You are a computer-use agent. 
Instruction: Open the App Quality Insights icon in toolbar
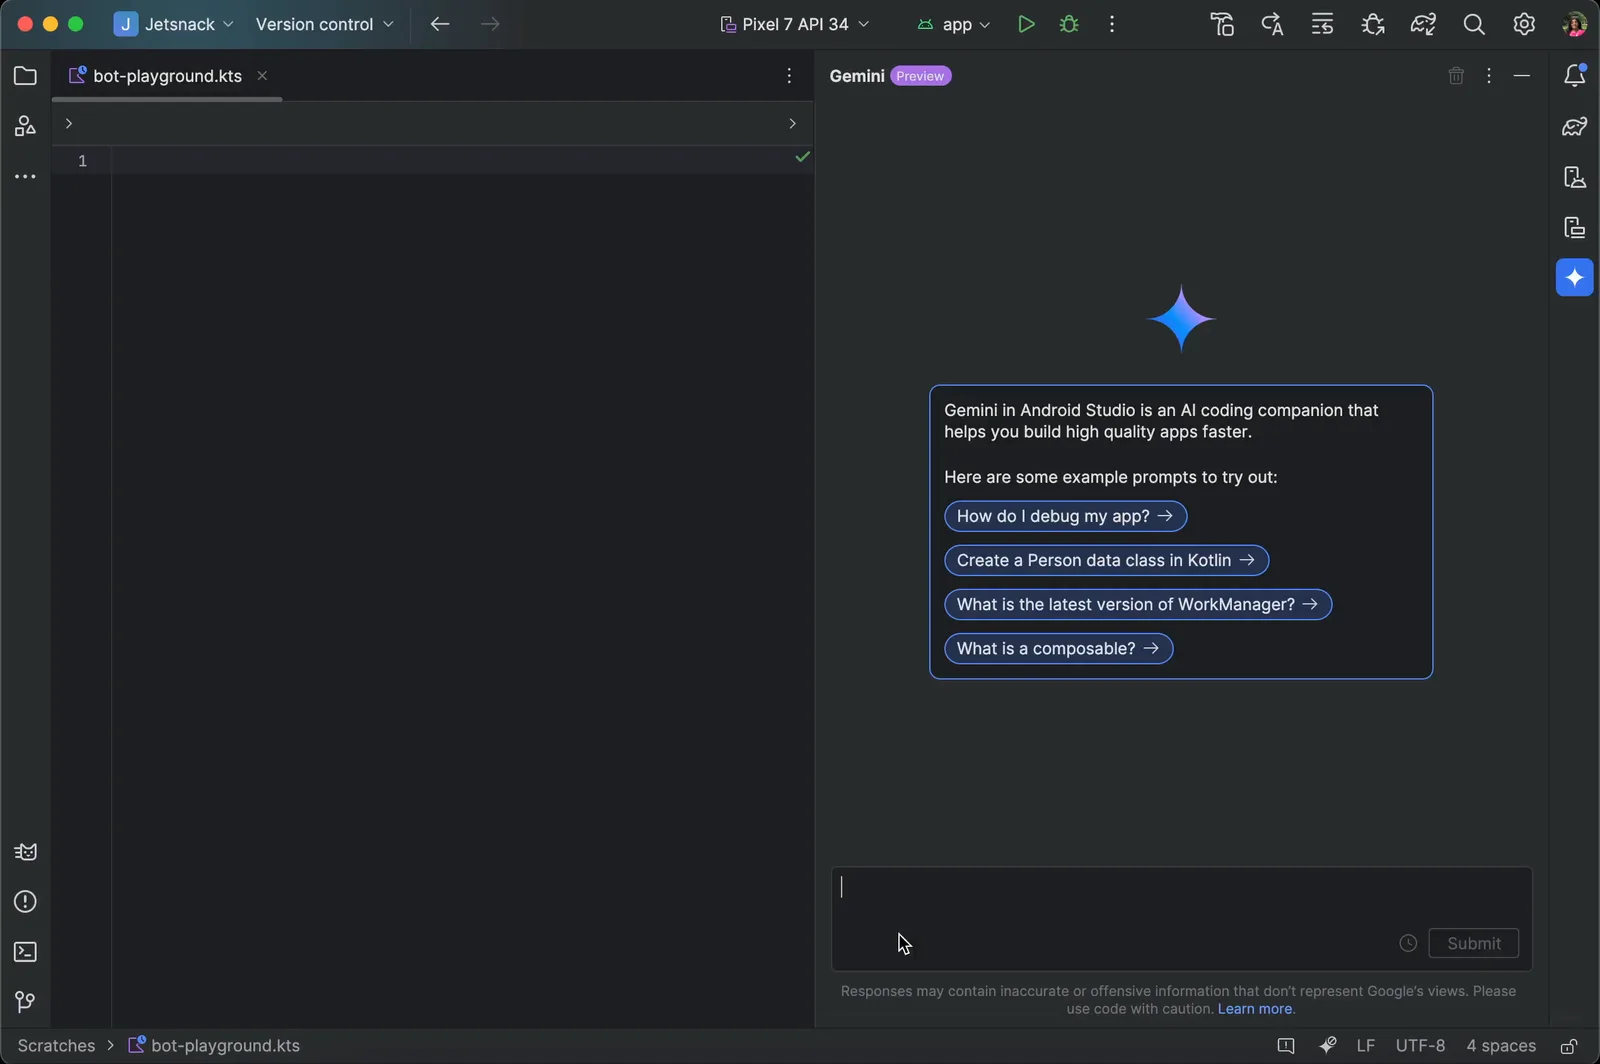pyautogui.click(x=1373, y=24)
